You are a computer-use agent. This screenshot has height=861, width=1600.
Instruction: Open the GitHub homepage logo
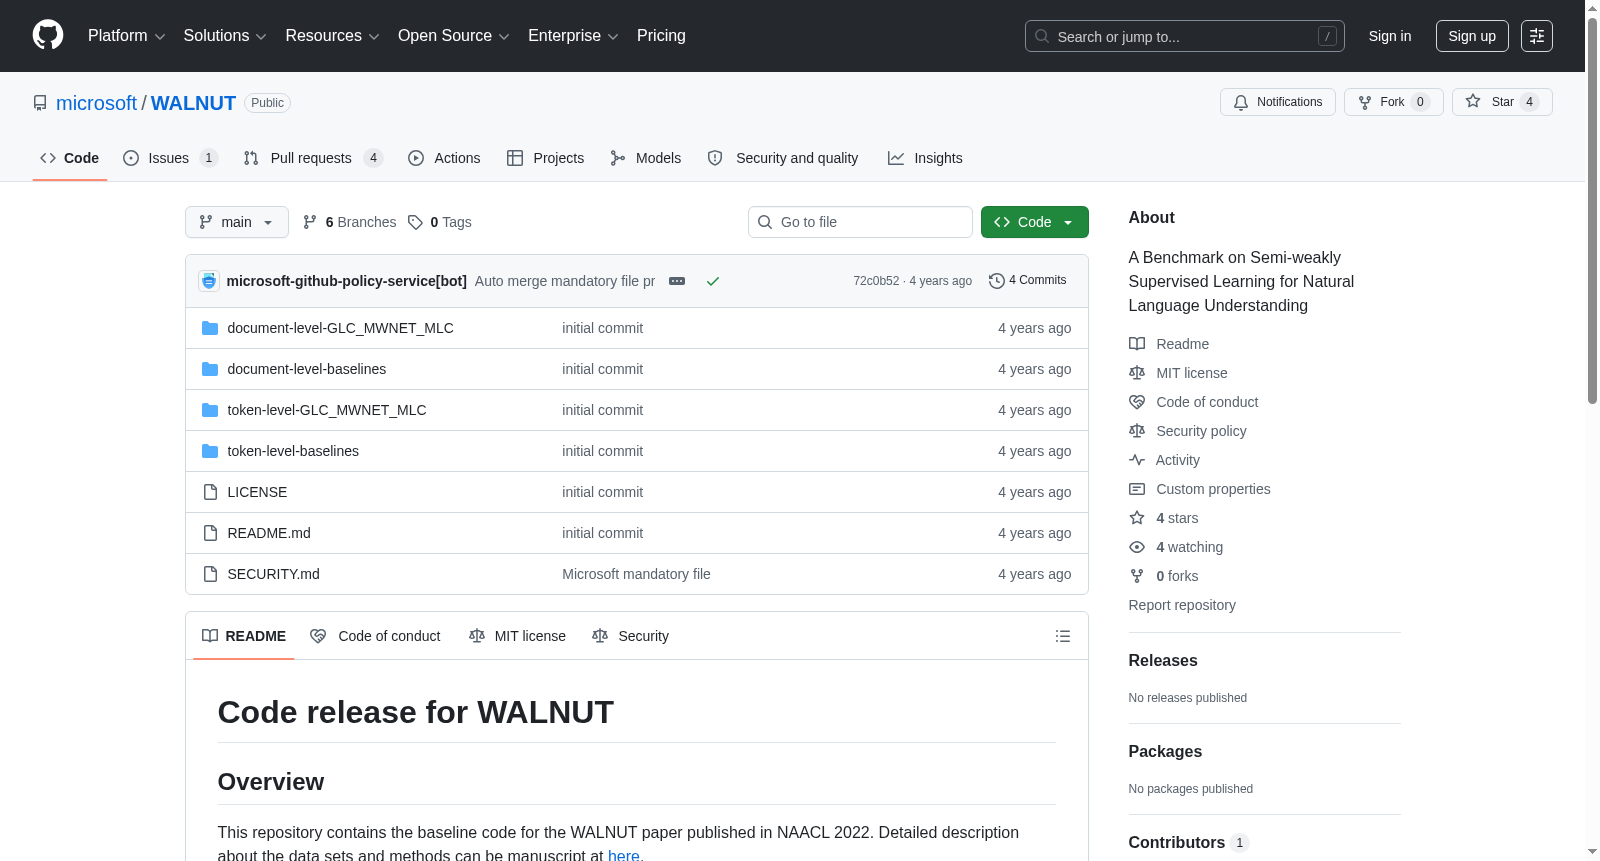(x=48, y=35)
